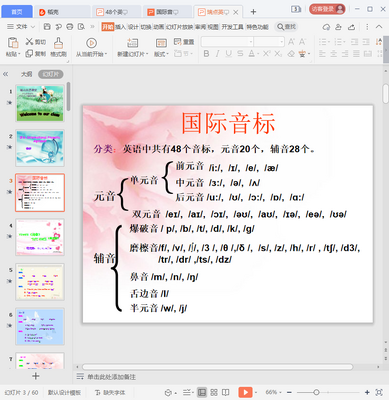Viewport: 389px width, 400px height.
Task: Add new slide with plus below thumbnails
Action: (36, 376)
